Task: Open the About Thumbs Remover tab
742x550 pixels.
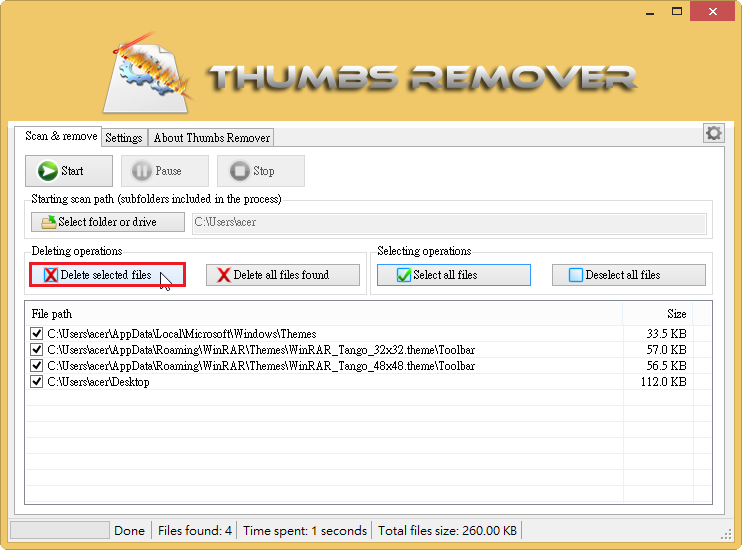Action: tap(211, 138)
